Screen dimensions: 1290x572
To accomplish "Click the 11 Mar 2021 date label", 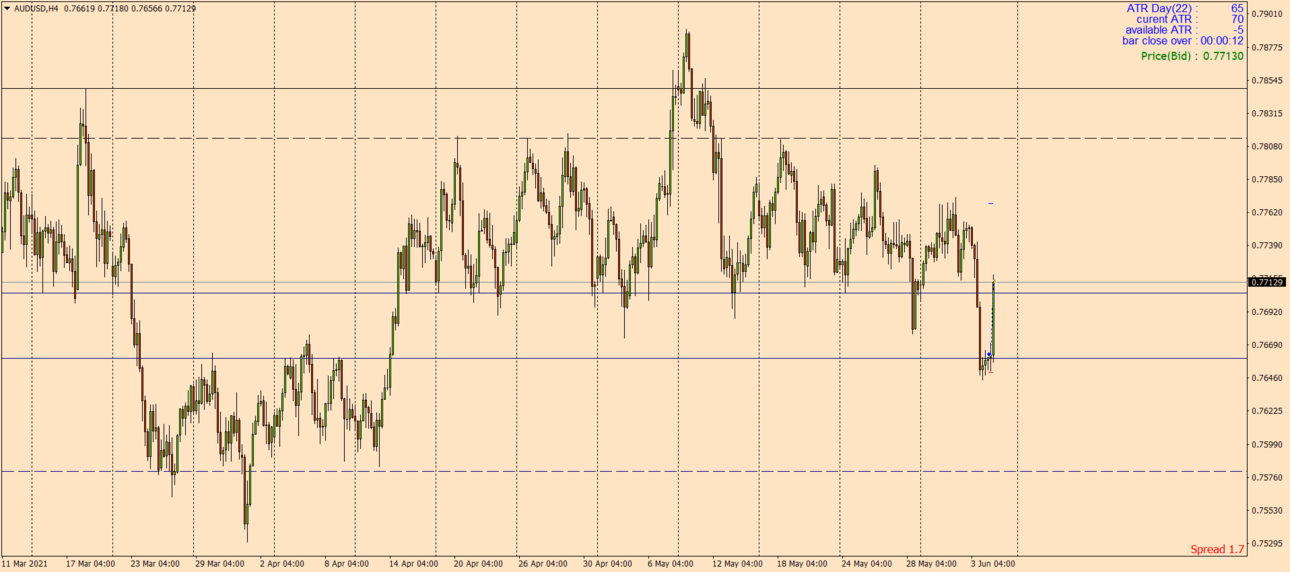I will (26, 564).
